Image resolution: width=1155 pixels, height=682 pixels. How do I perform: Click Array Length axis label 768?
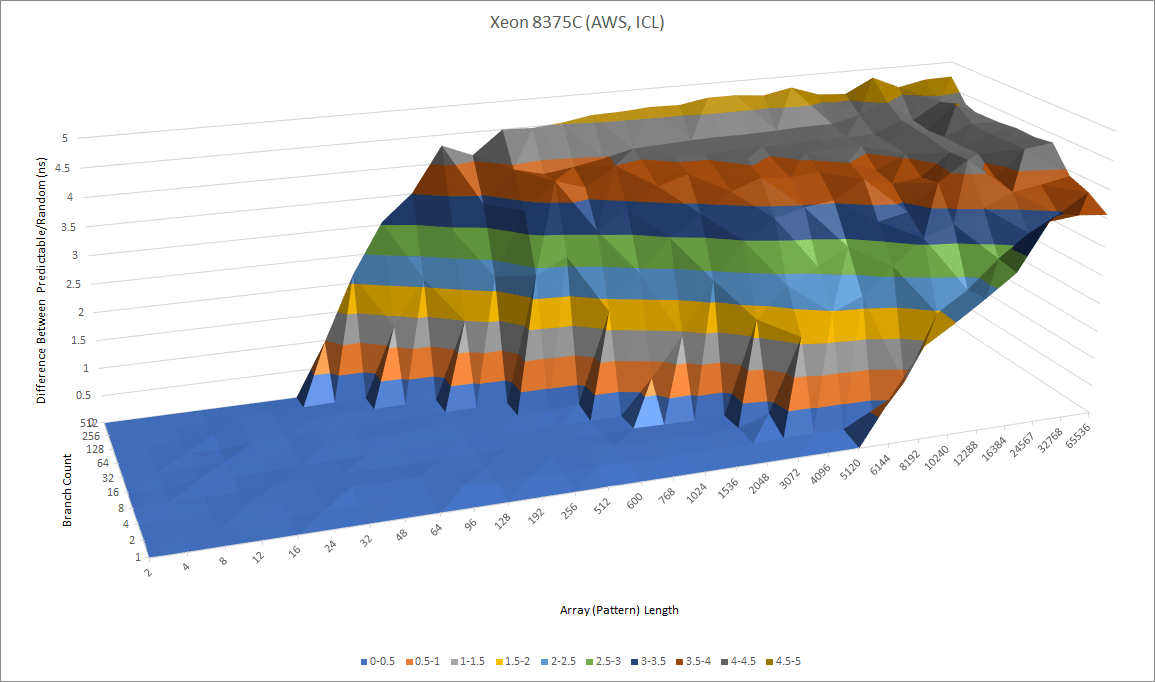pos(667,495)
